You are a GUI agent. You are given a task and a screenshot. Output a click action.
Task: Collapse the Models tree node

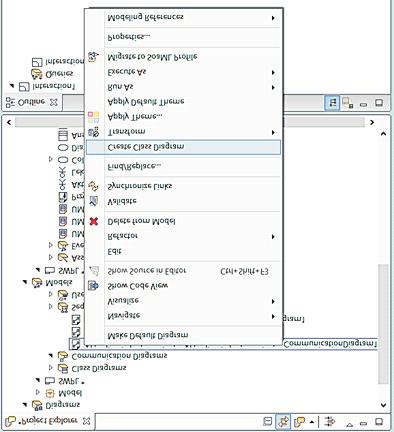coord(25,282)
